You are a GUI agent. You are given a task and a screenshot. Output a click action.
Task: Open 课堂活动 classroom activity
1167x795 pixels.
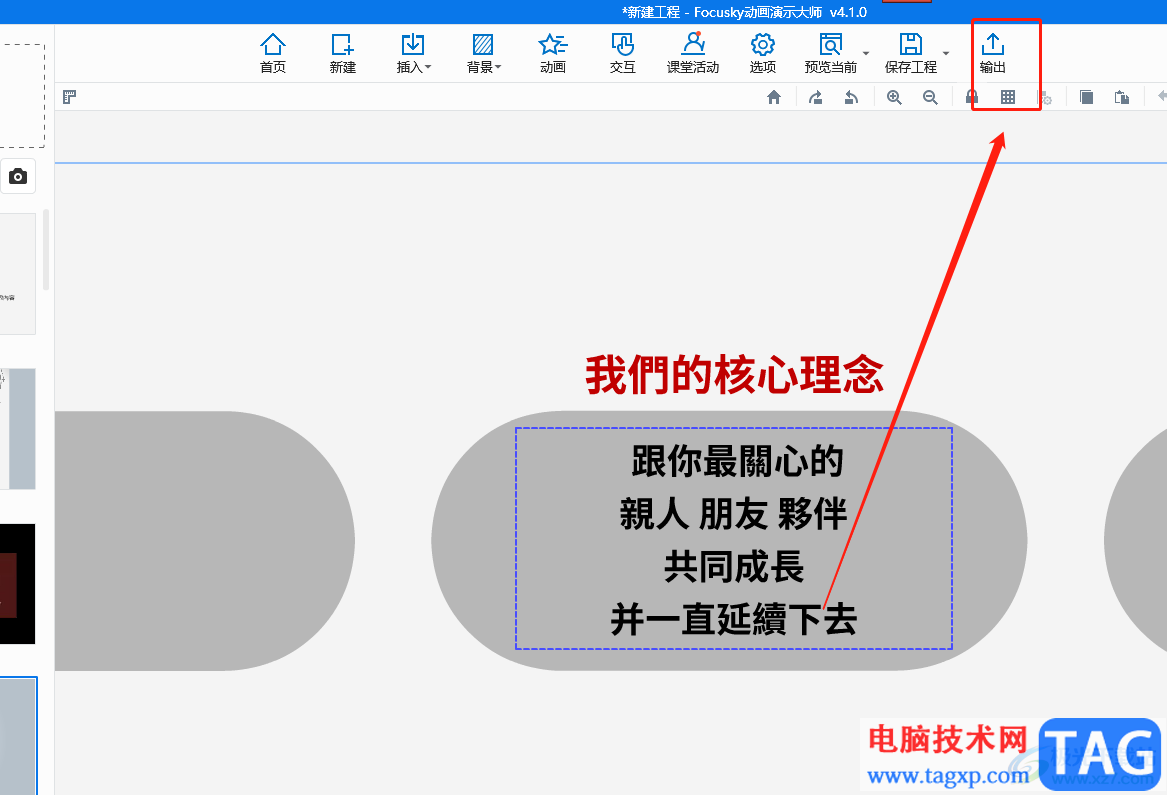[x=693, y=53]
